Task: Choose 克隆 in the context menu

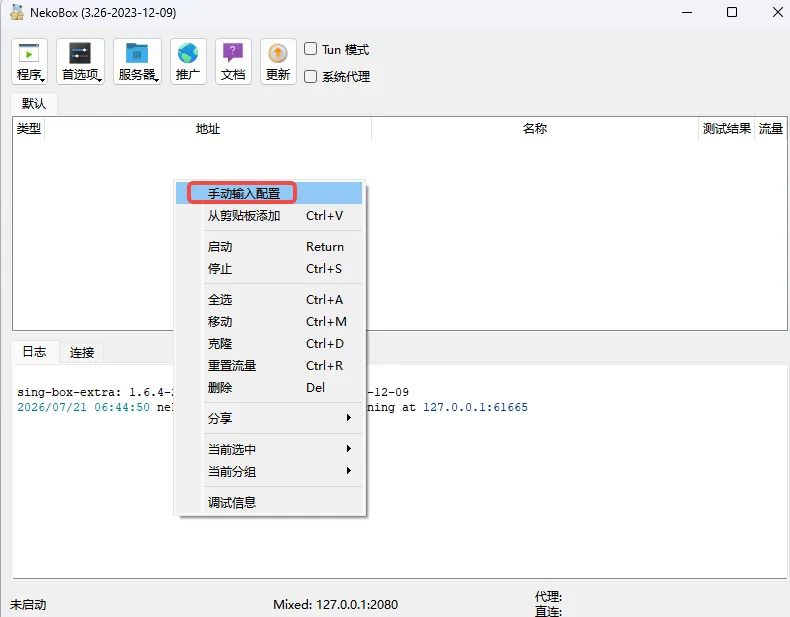Action: pyautogui.click(x=269, y=344)
